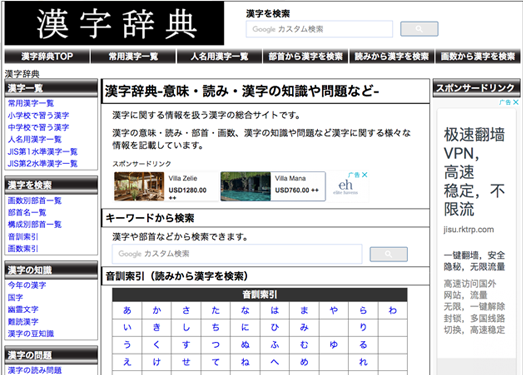523x375 pixels.
Task: Open the 漢字辞典TOP menu item
Action: pos(47,56)
